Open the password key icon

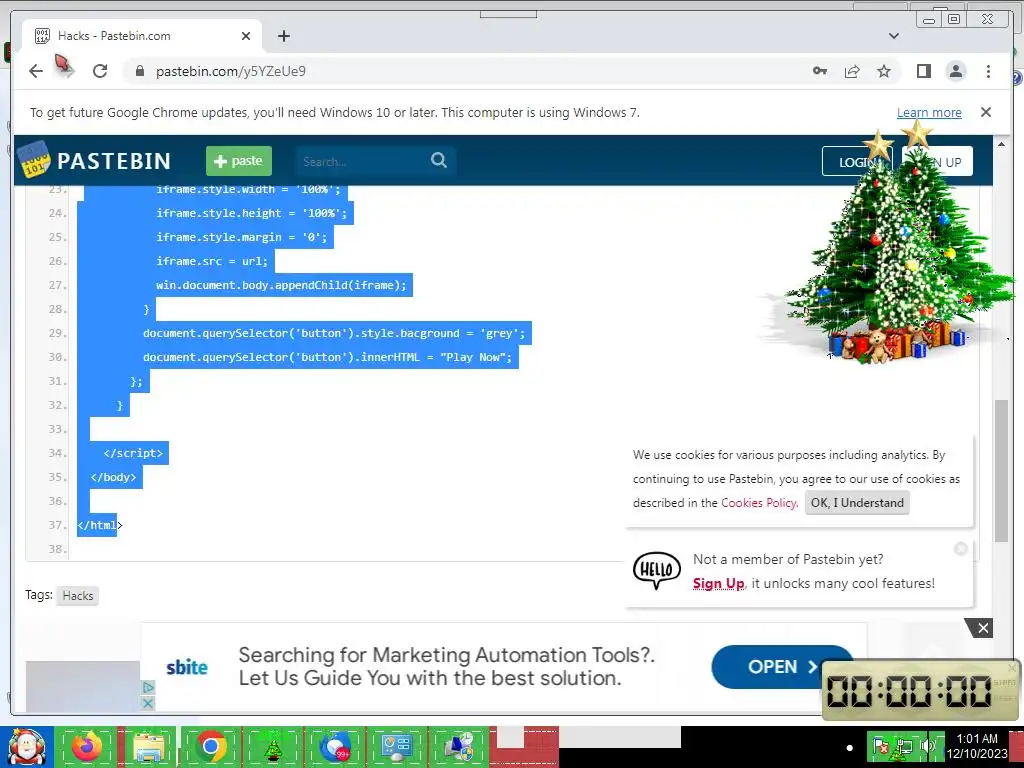(x=820, y=71)
